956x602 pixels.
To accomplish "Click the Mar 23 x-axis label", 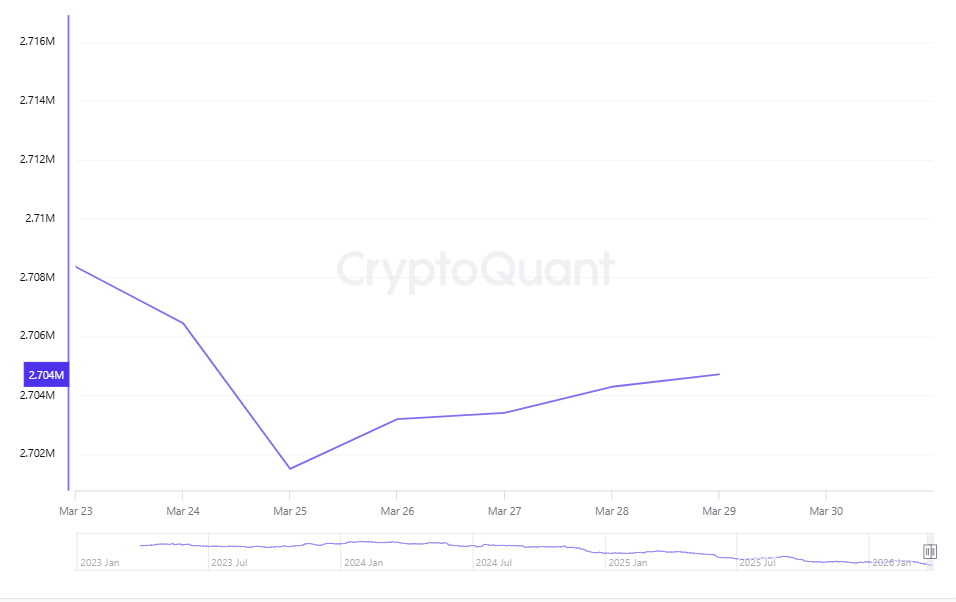I will point(75,511).
